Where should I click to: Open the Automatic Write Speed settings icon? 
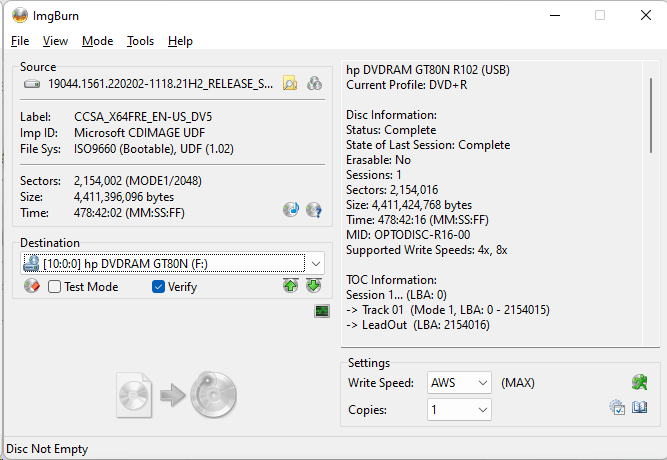coord(639,382)
